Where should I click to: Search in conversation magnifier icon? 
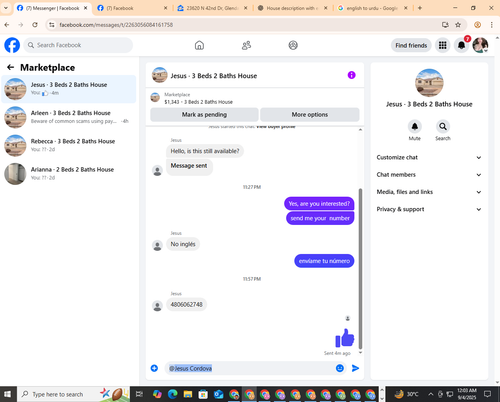443,126
